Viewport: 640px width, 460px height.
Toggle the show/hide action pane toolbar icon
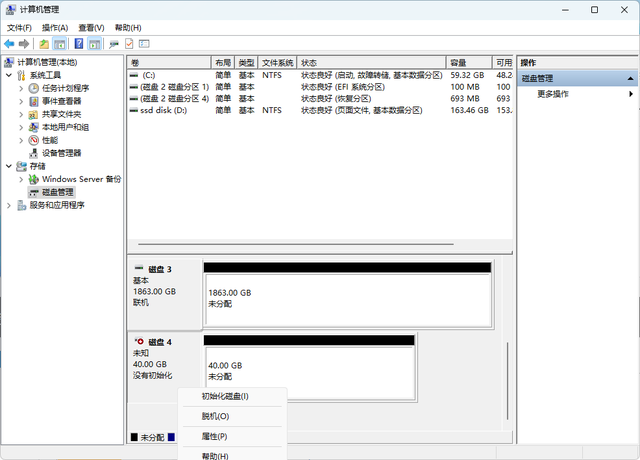click(x=94, y=44)
